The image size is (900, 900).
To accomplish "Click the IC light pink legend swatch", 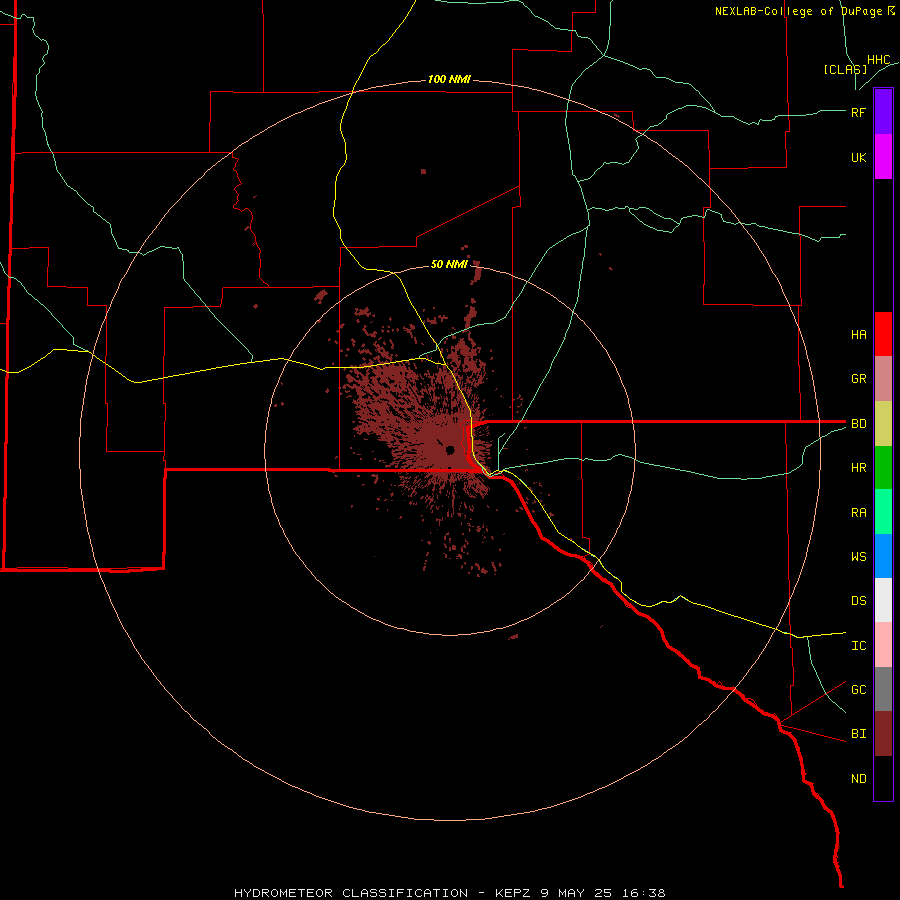I will pos(883,645).
